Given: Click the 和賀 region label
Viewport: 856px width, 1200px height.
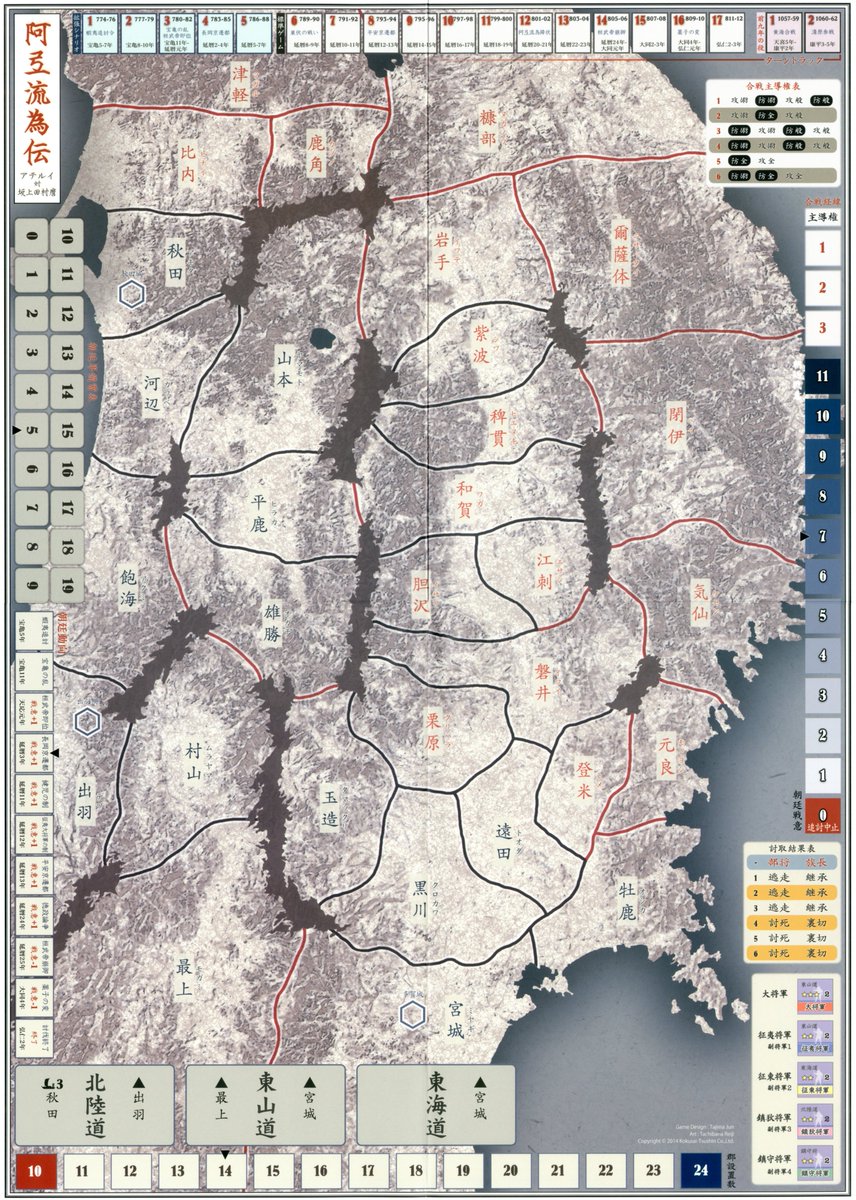Looking at the screenshot, I should 465,500.
